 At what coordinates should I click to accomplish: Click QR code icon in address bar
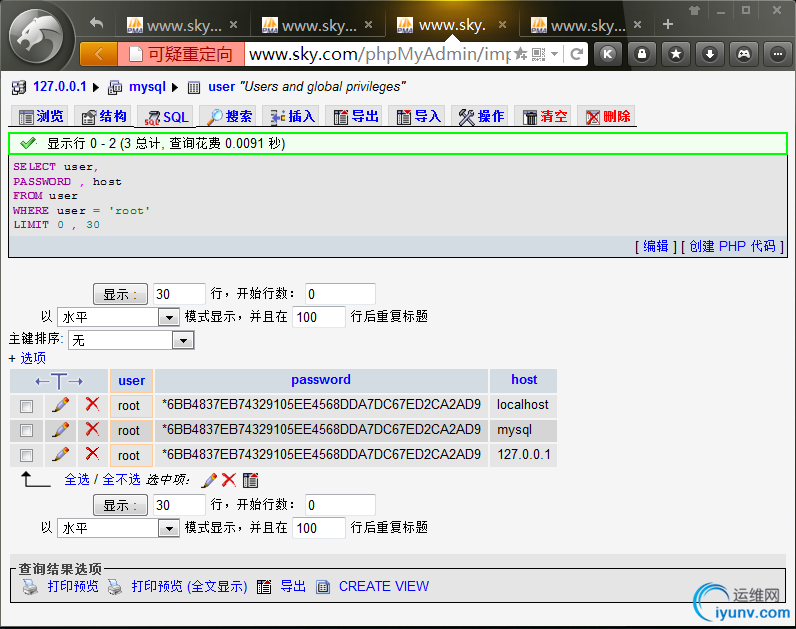pos(539,54)
